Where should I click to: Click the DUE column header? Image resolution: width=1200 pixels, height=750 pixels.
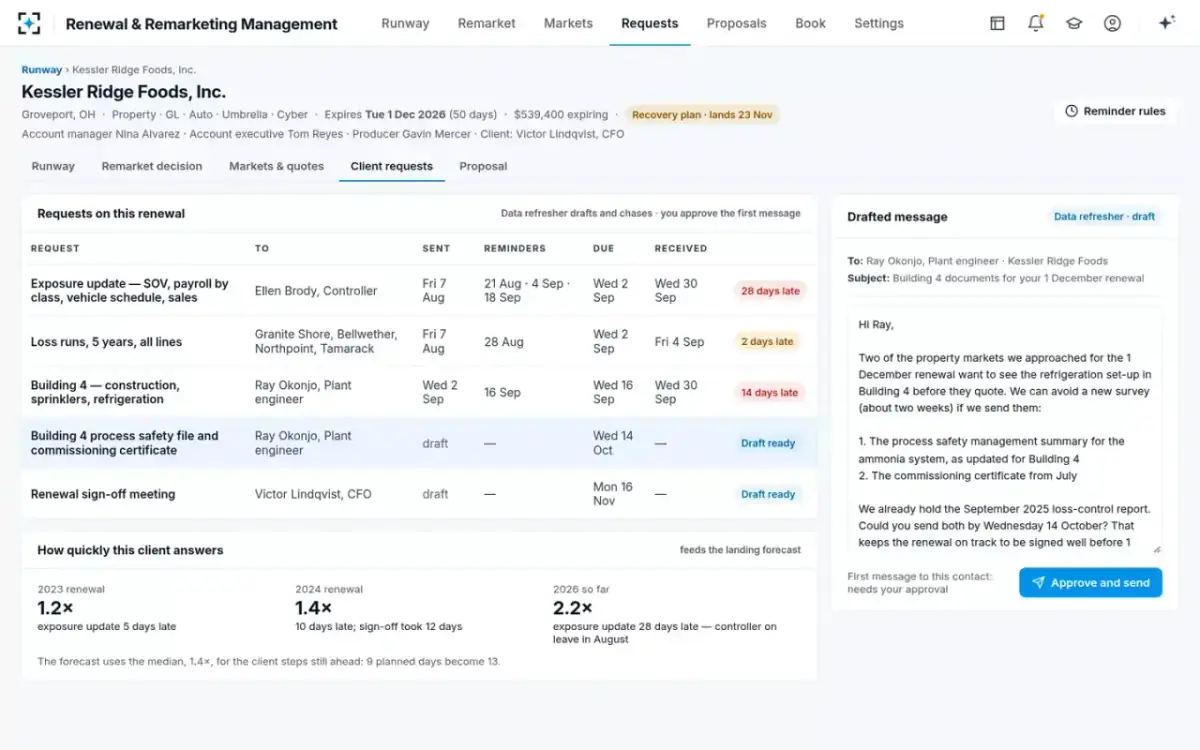click(x=603, y=248)
